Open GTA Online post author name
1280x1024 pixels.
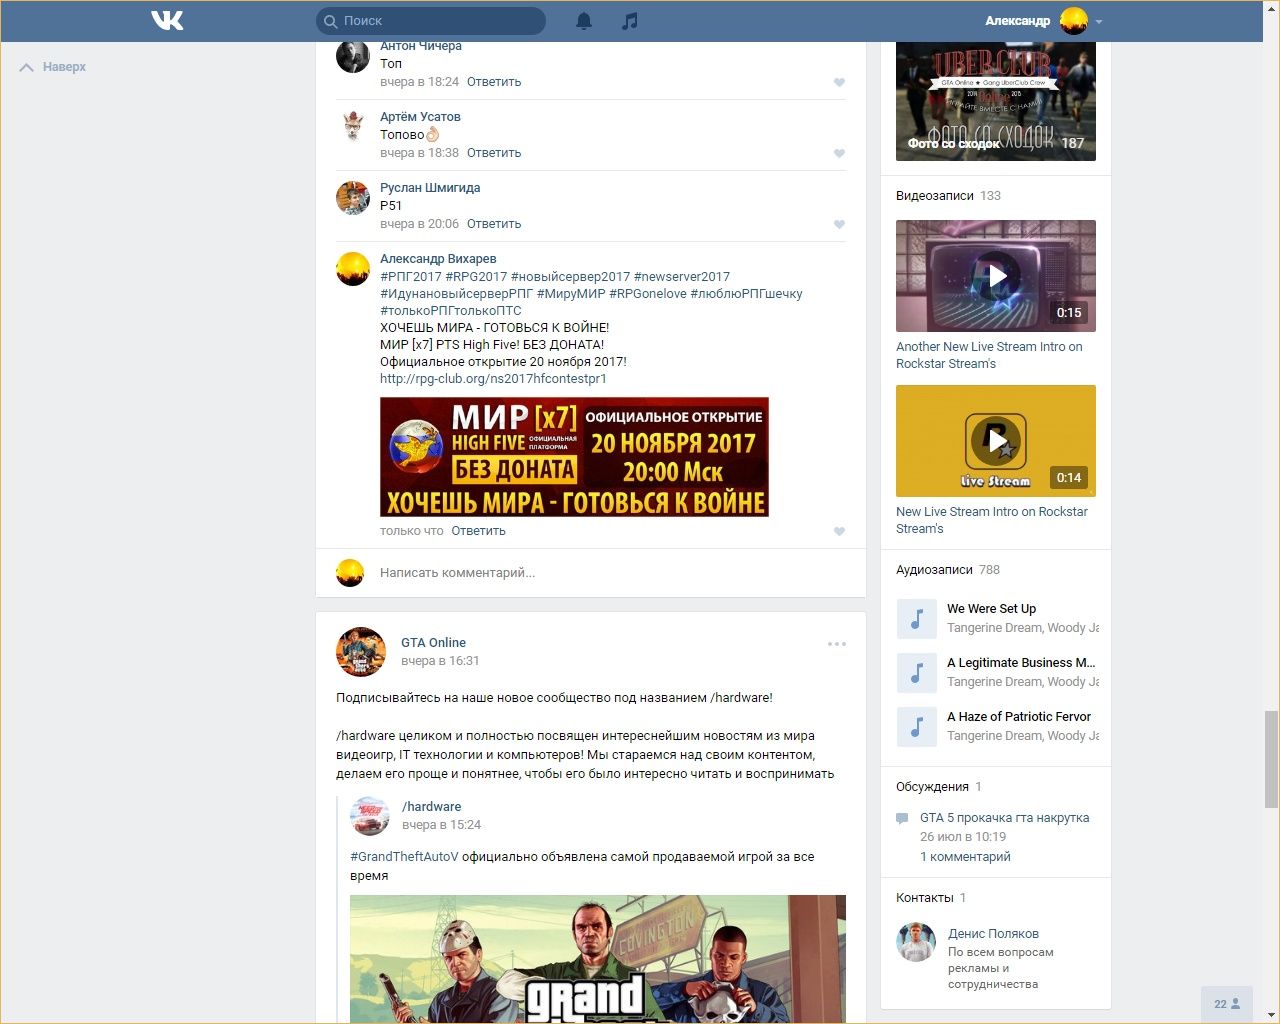point(433,643)
